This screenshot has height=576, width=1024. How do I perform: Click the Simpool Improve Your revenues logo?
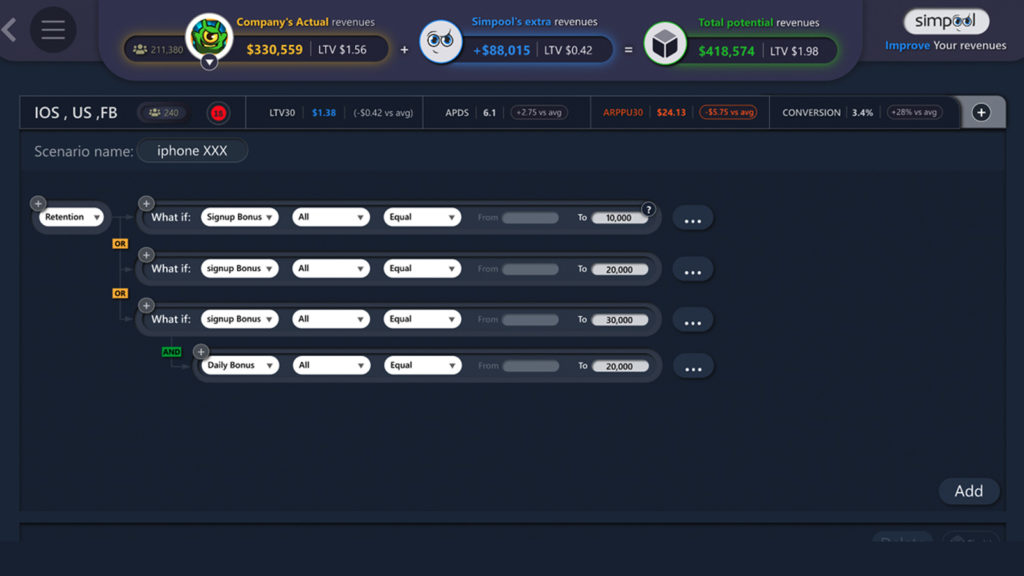[x=946, y=31]
